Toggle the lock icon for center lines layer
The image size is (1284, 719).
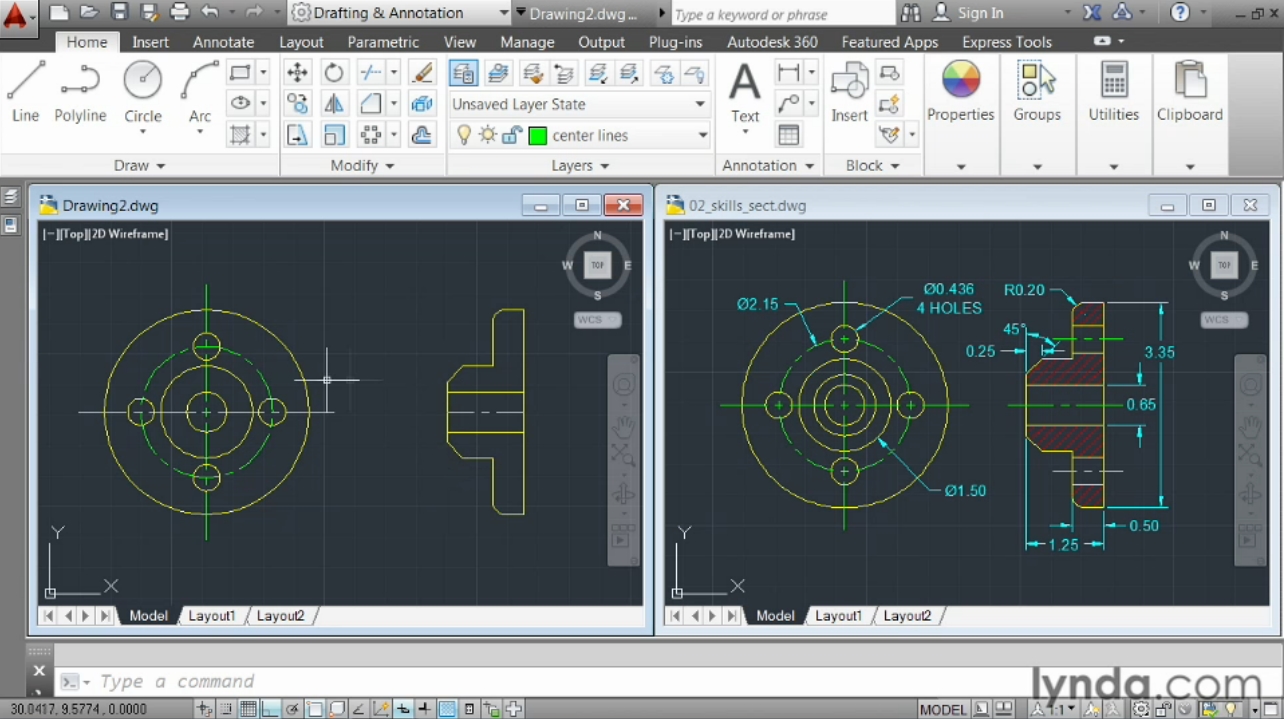point(512,135)
